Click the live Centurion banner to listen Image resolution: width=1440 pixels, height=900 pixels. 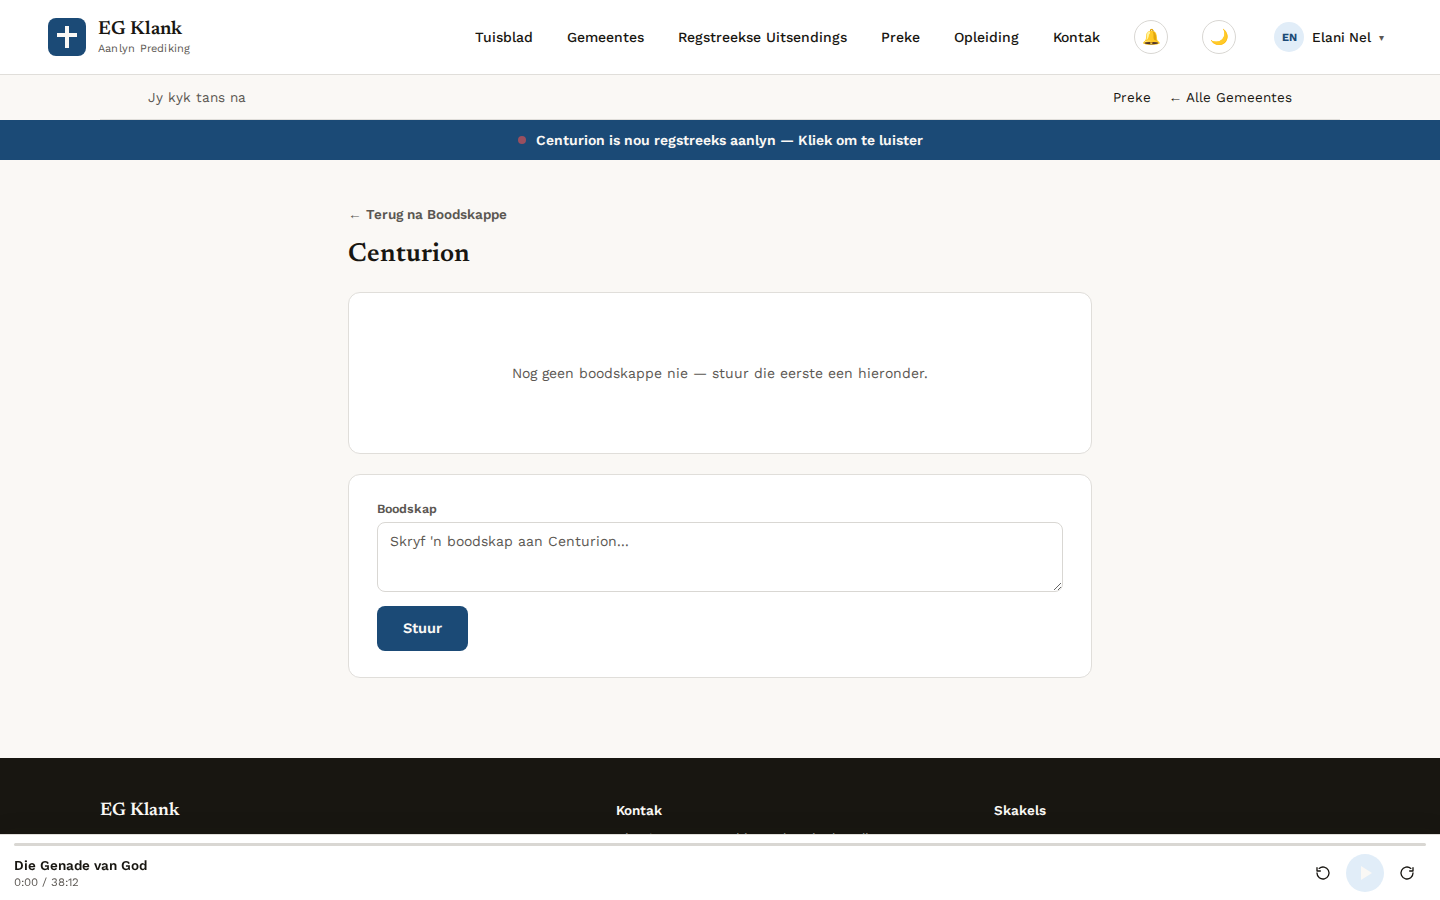pyautogui.click(x=720, y=140)
